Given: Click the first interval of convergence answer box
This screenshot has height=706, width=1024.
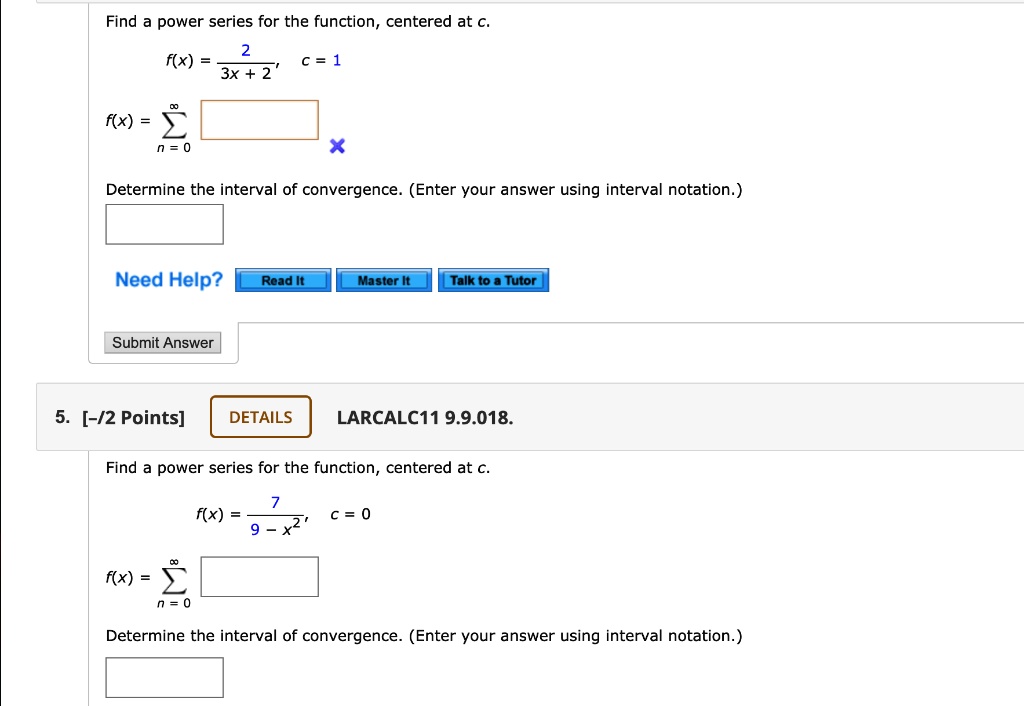Looking at the screenshot, I should 164,224.
